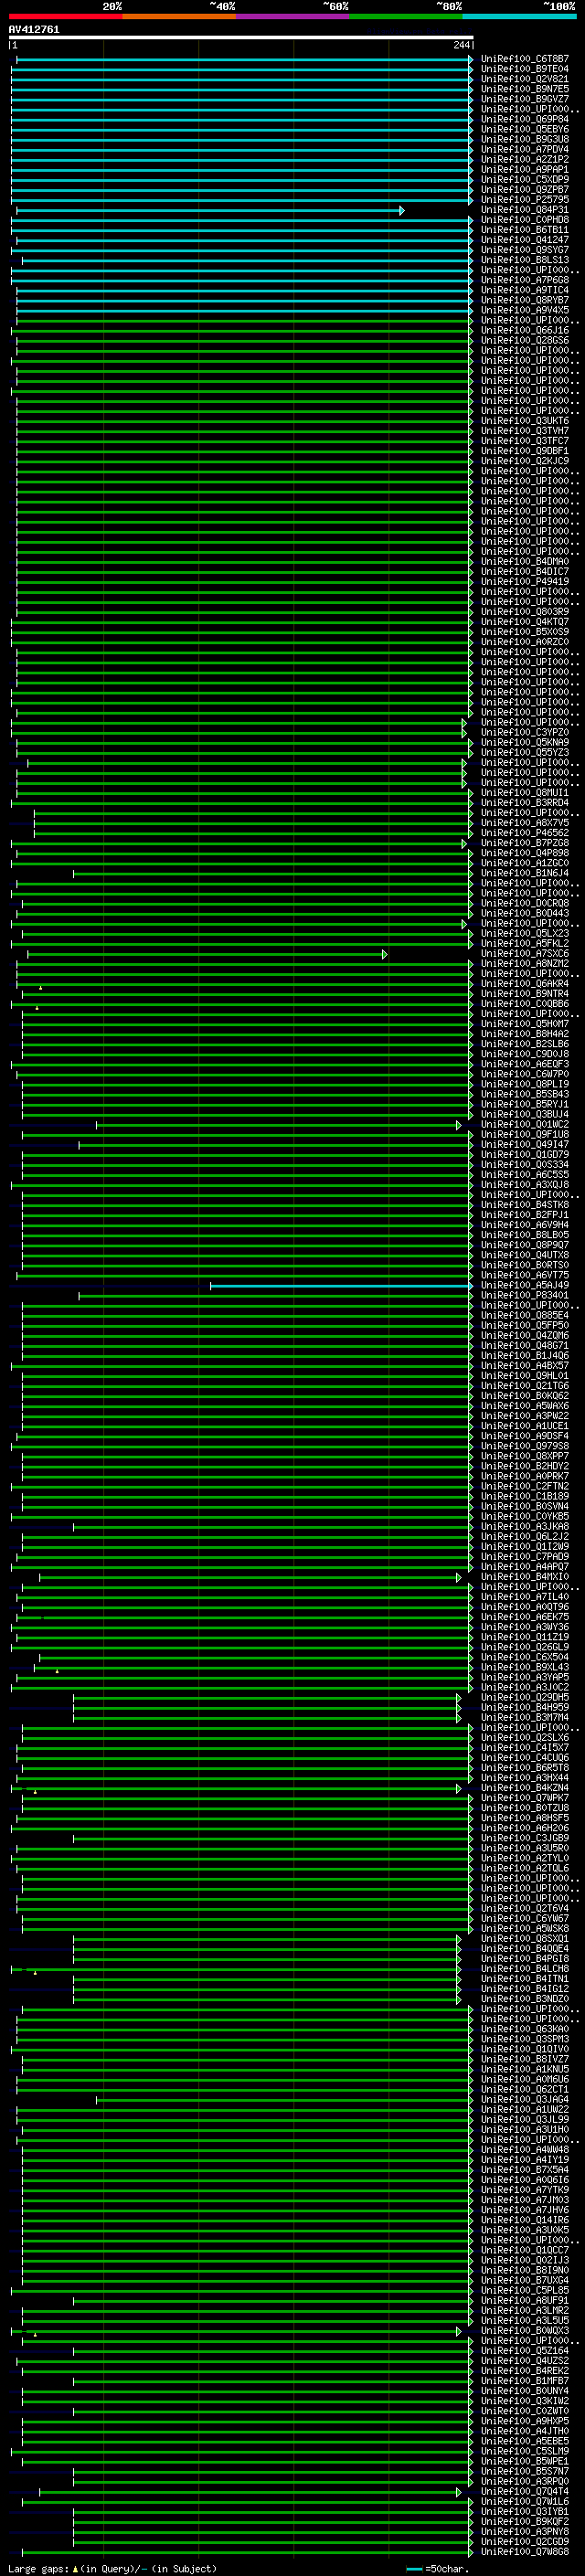Follow link UniRef100_B2HDY2

point(524,1465)
